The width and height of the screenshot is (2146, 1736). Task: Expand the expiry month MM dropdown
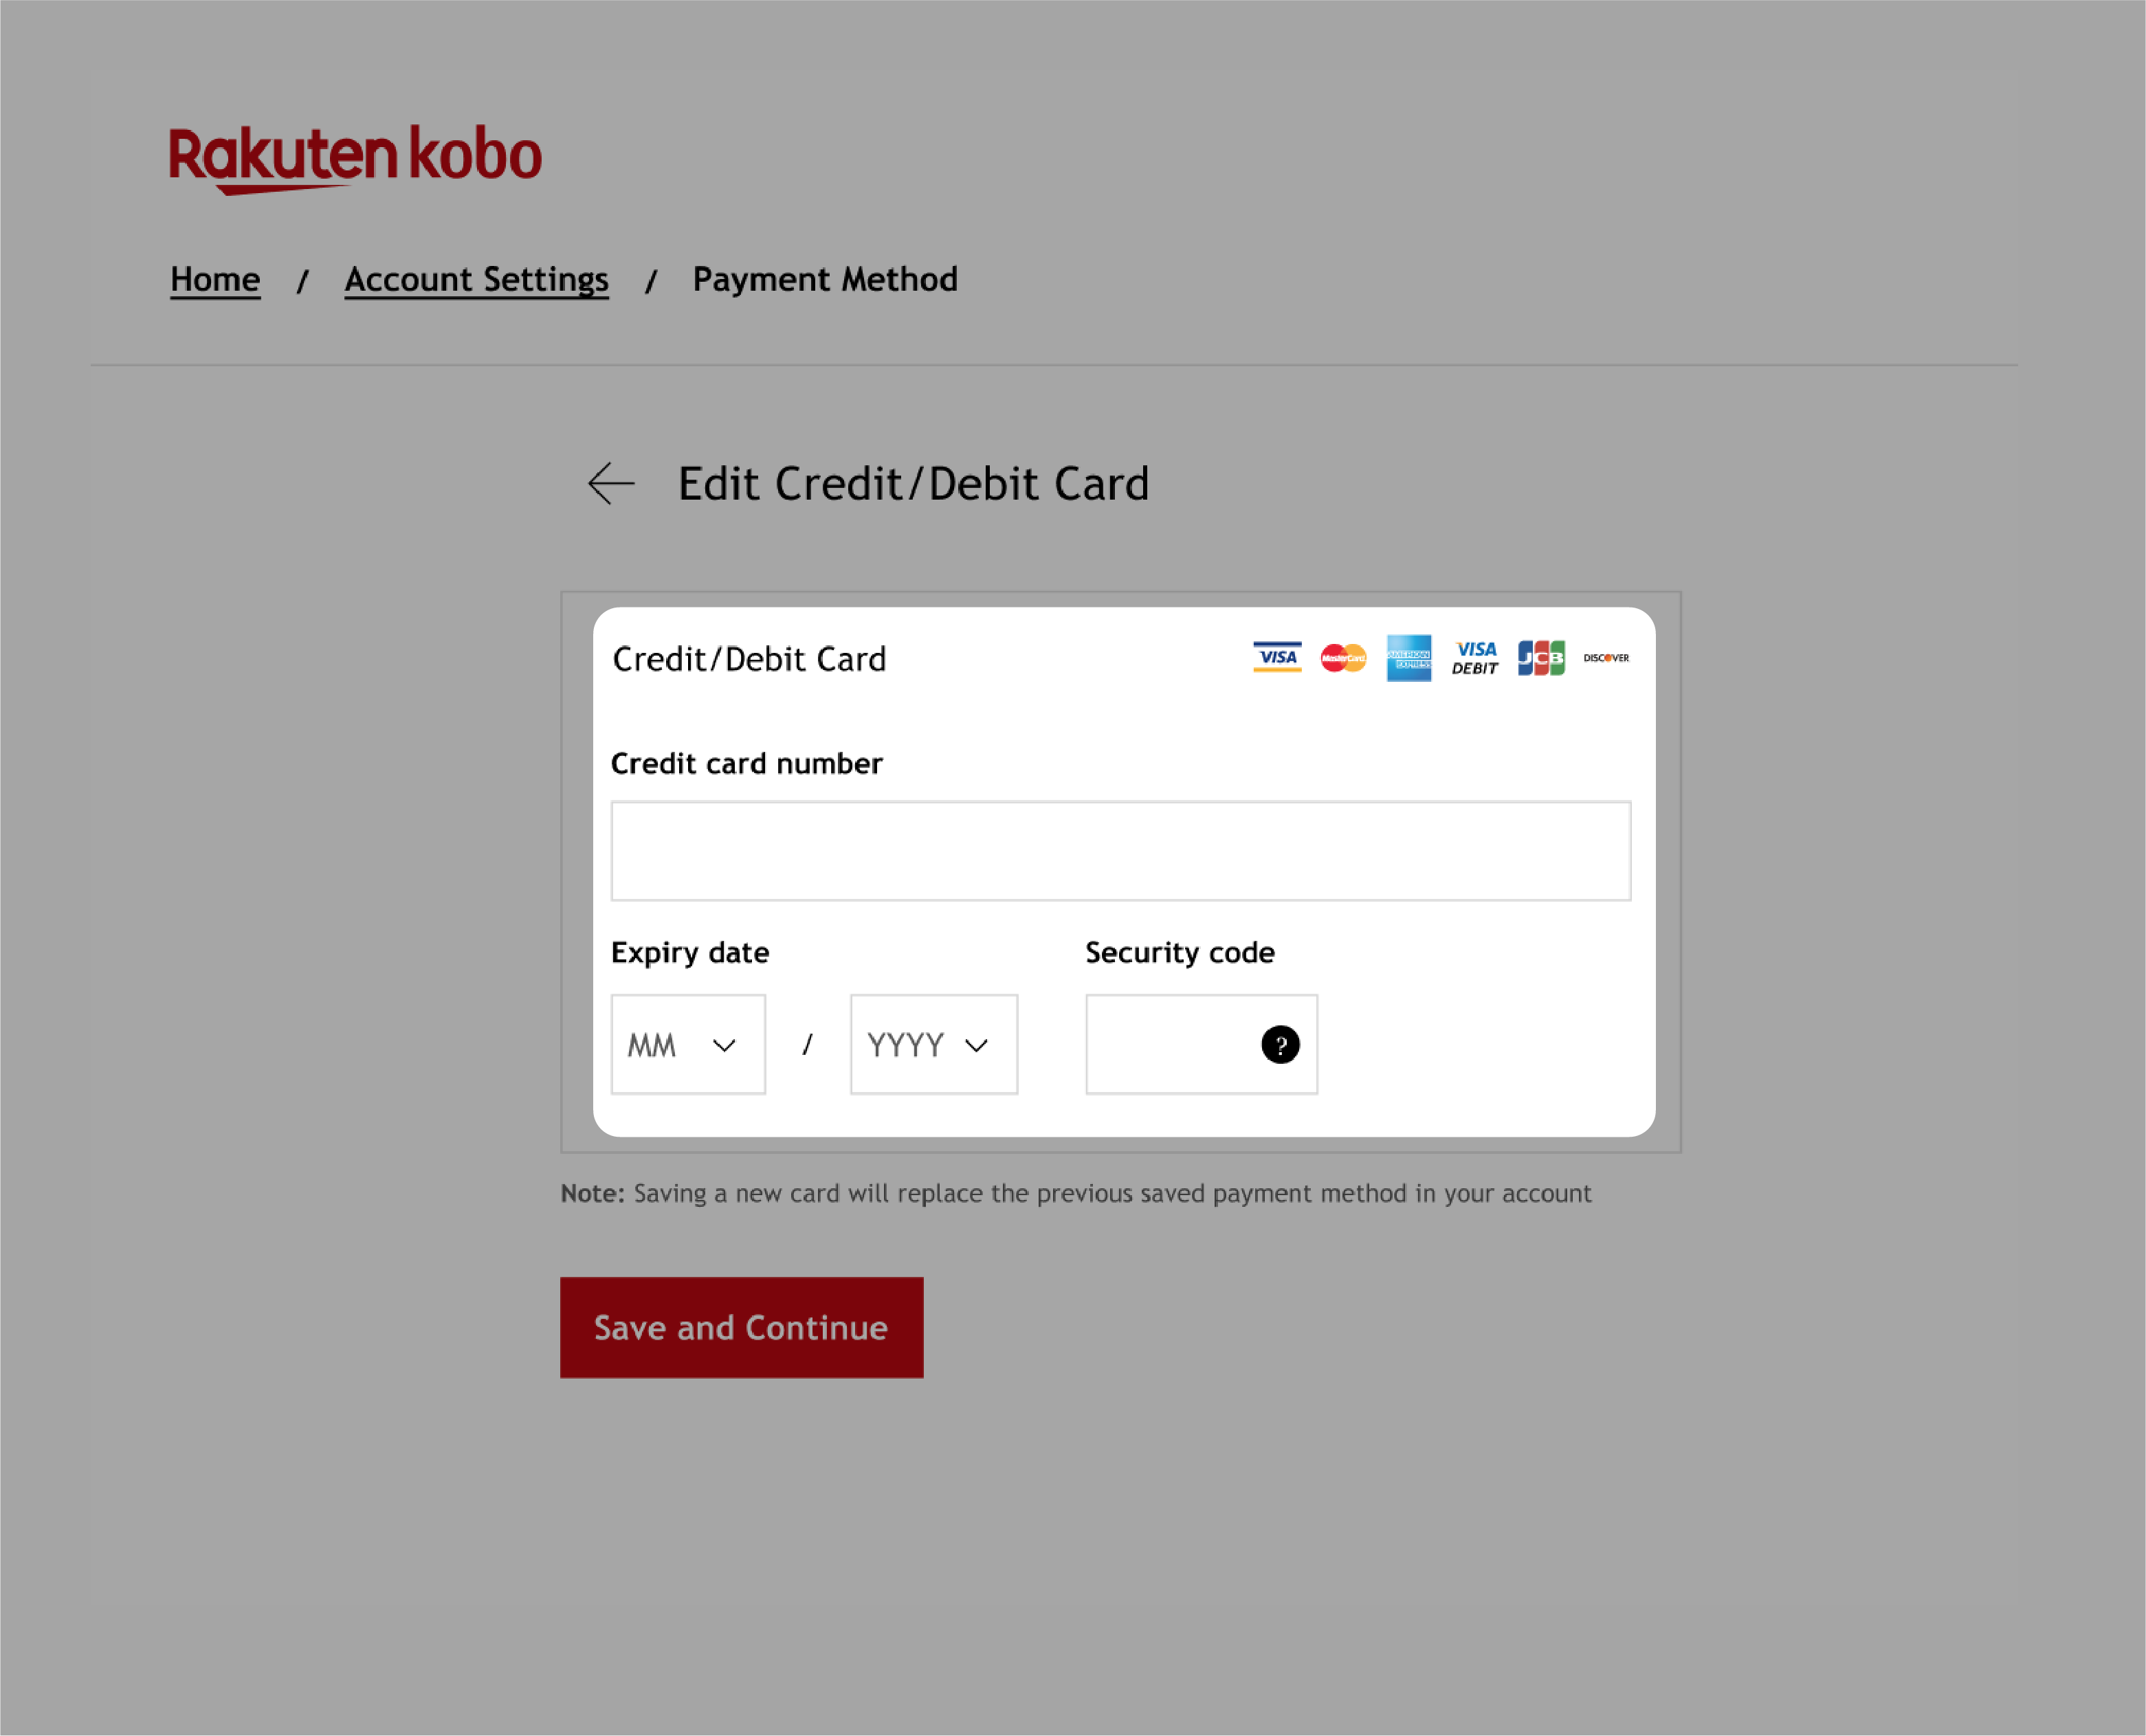tap(686, 1043)
